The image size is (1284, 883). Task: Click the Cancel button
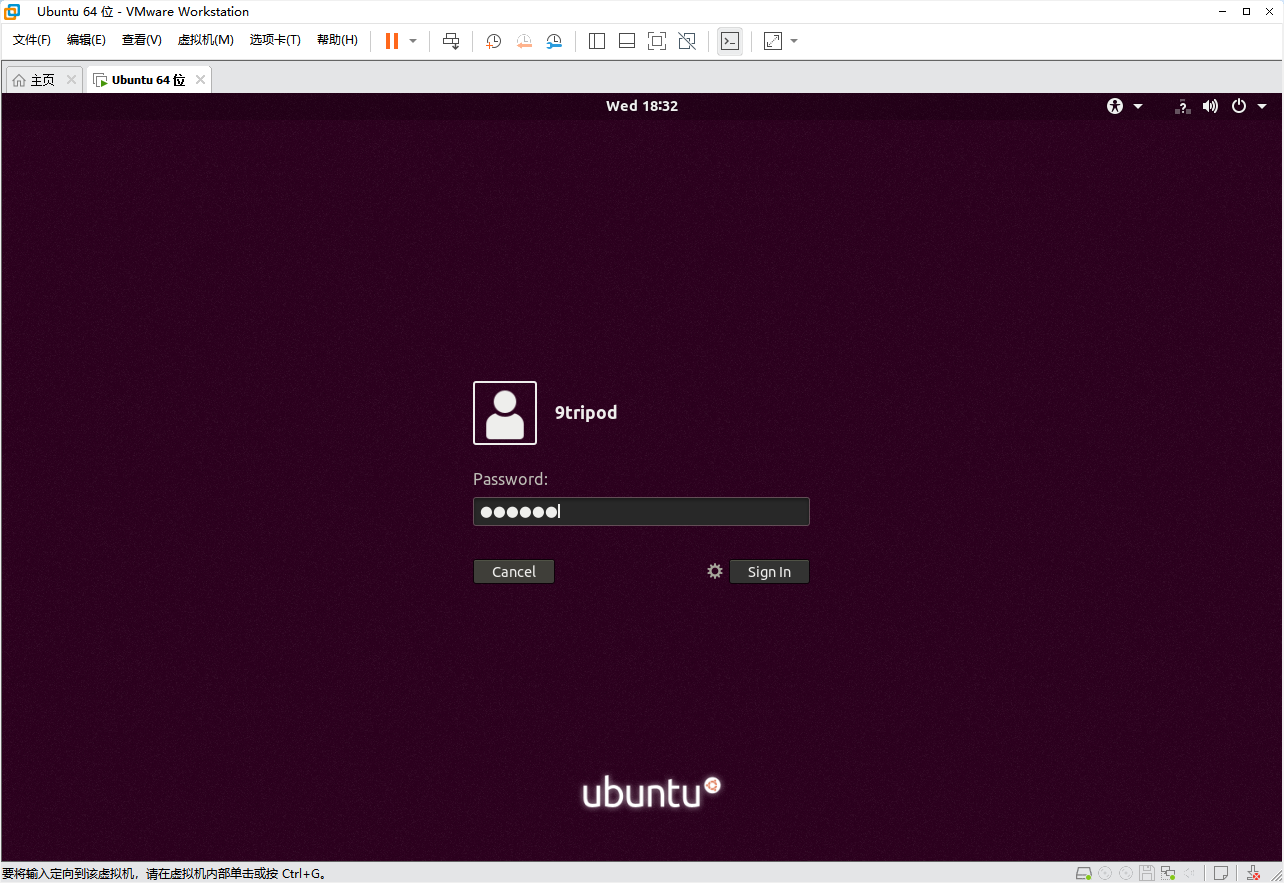coord(514,572)
